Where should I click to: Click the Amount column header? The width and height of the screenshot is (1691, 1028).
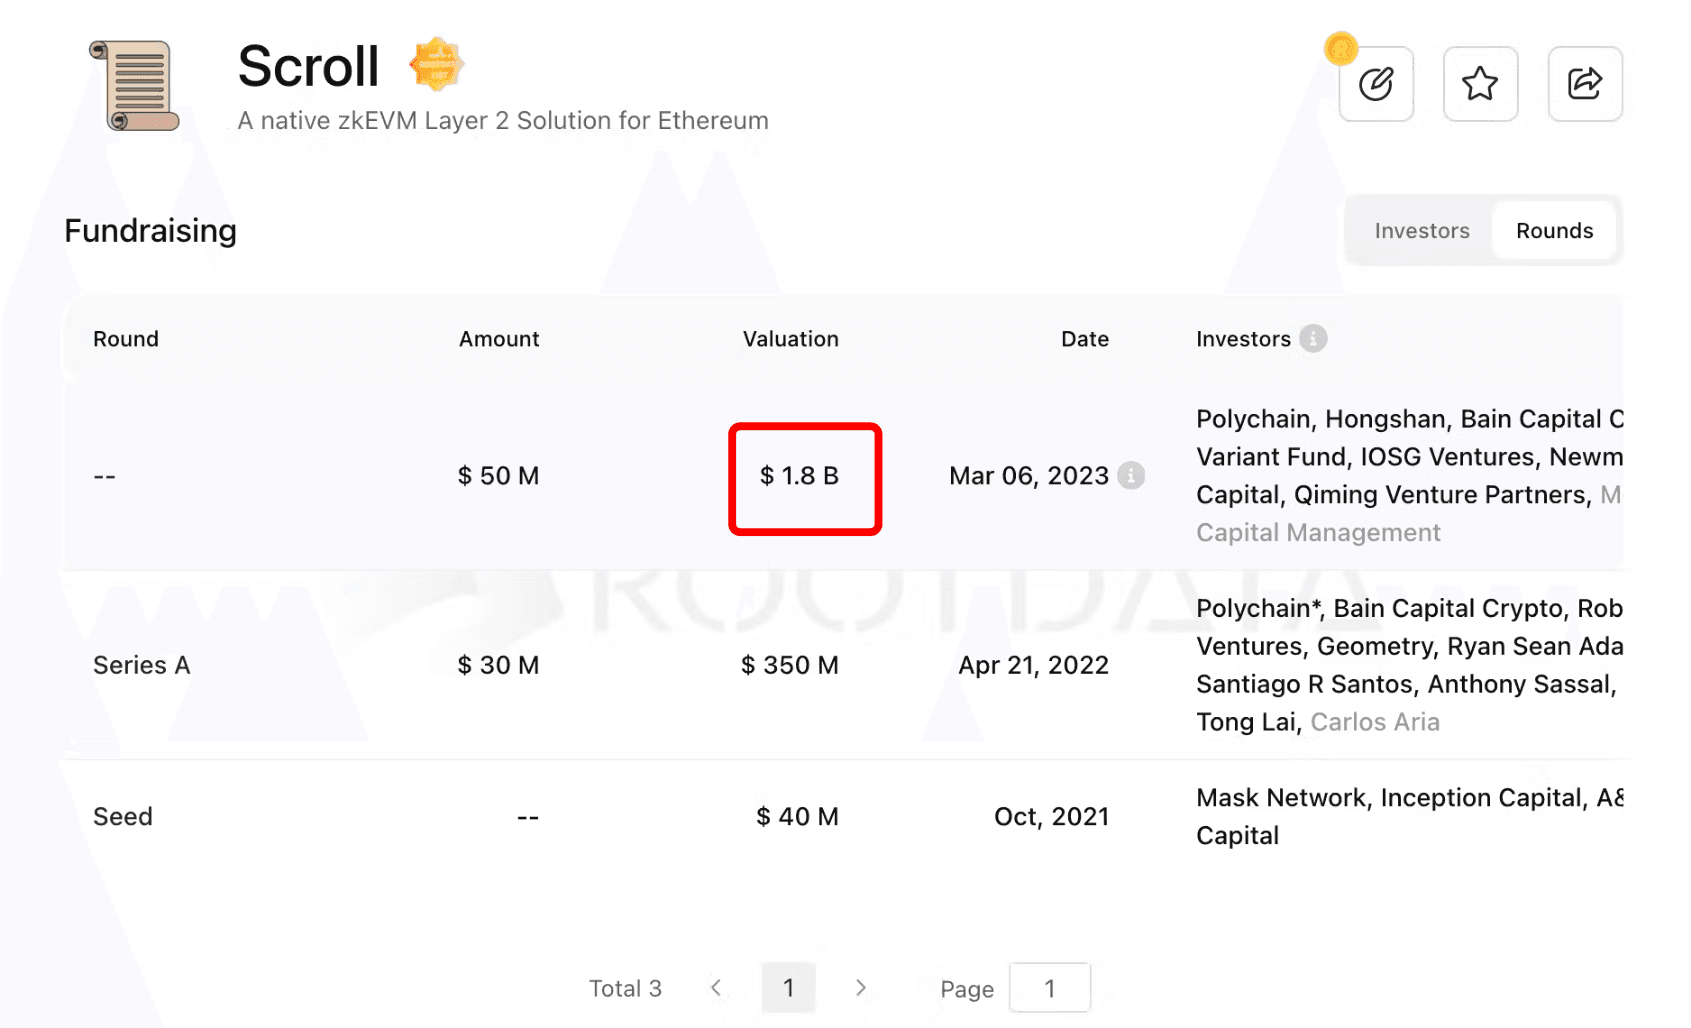(499, 339)
